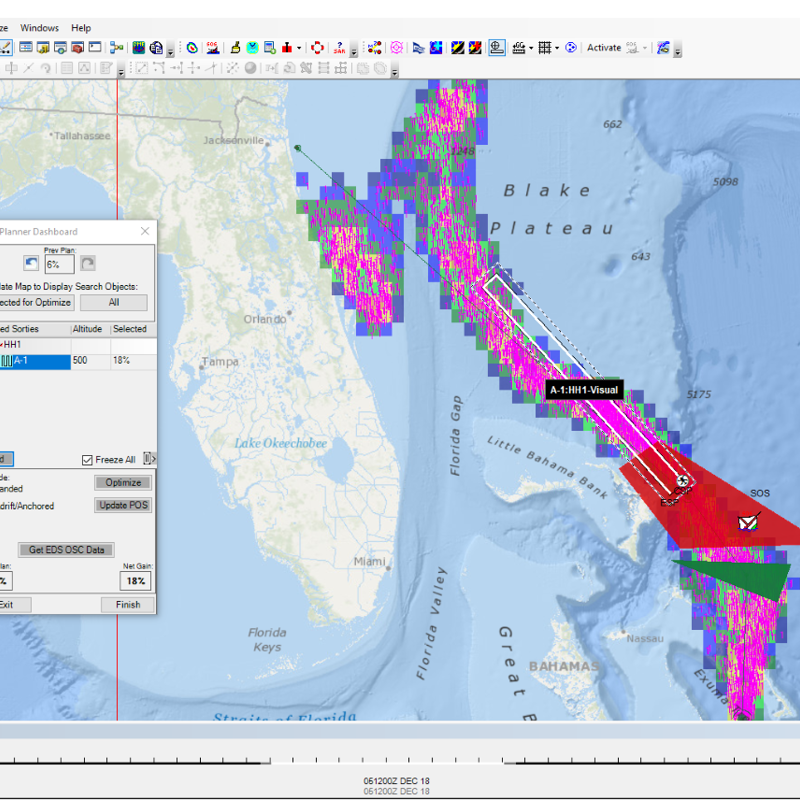Viewport: 800px width, 800px height.
Task: Click the red stamp tool icon
Action: pos(287,47)
